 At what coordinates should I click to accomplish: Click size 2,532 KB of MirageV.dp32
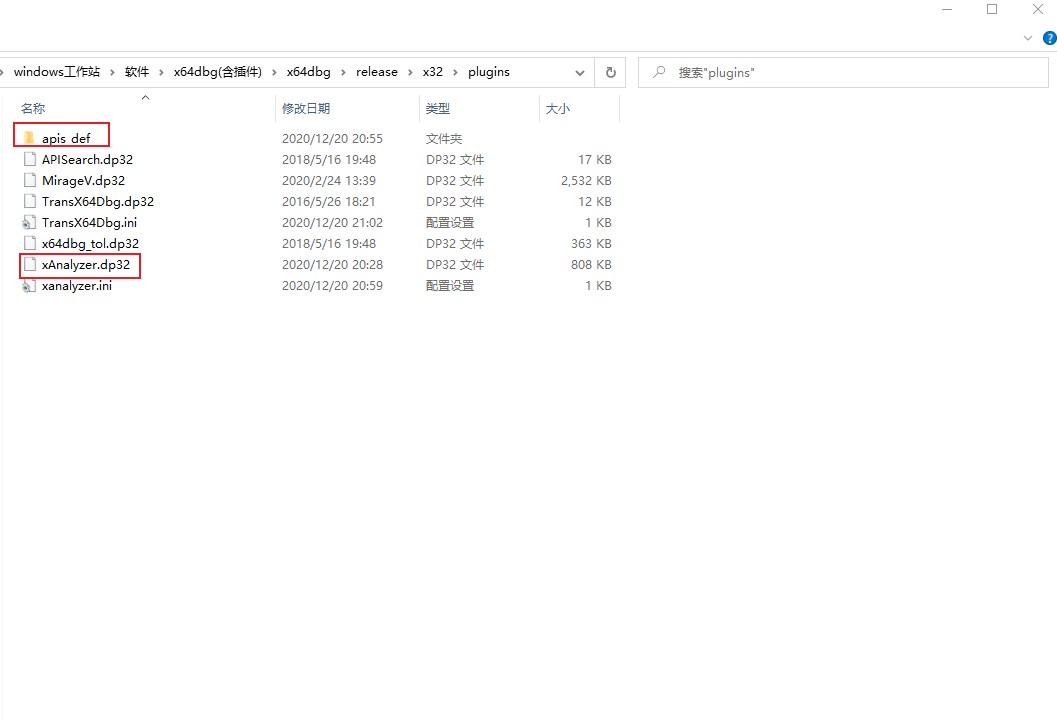click(x=586, y=180)
